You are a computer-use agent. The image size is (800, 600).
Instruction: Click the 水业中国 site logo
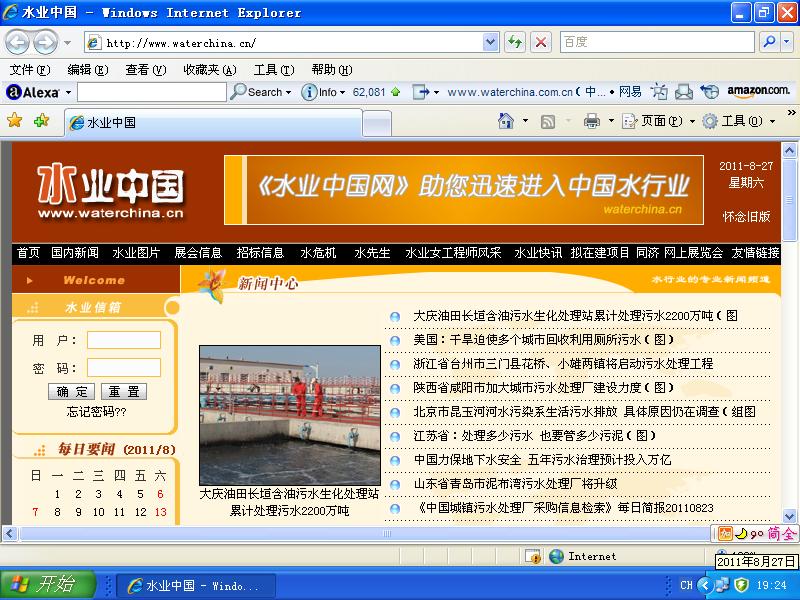click(x=111, y=191)
